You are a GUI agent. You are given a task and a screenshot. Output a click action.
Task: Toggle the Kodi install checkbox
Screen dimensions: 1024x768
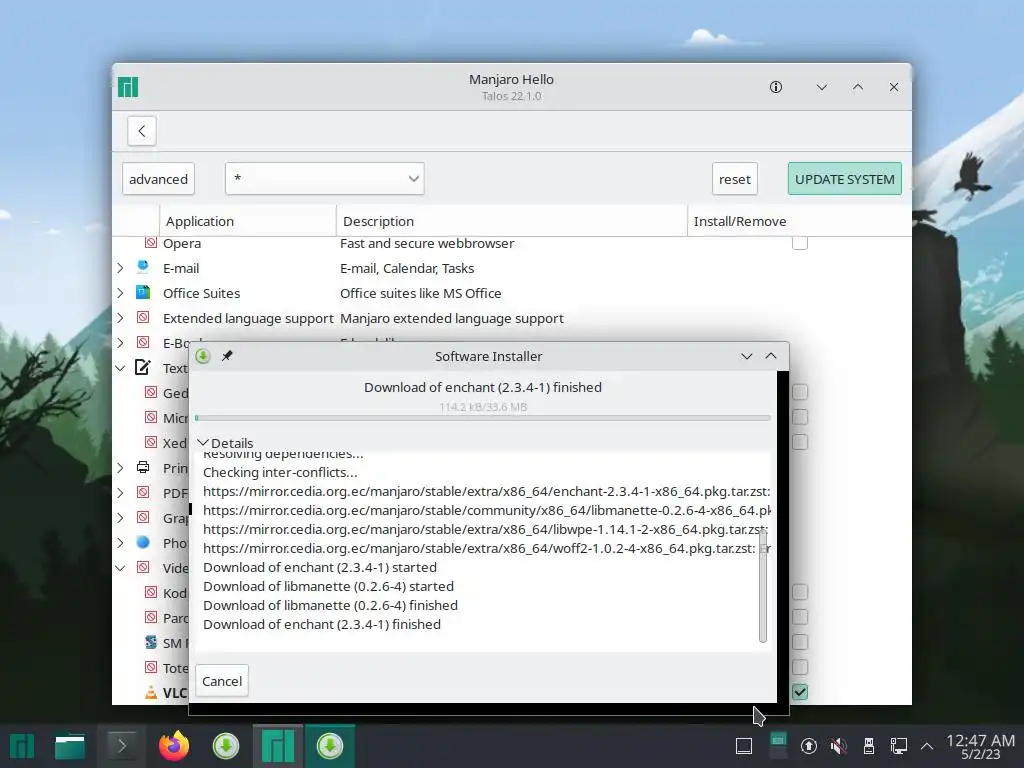(x=800, y=592)
